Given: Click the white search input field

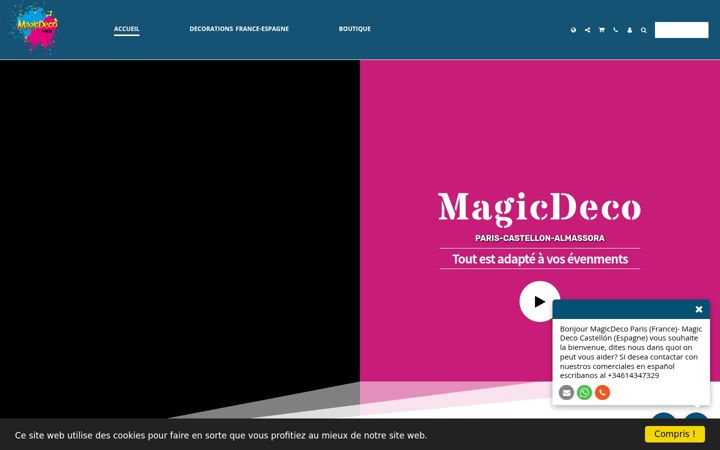Looking at the screenshot, I should [681, 30].
